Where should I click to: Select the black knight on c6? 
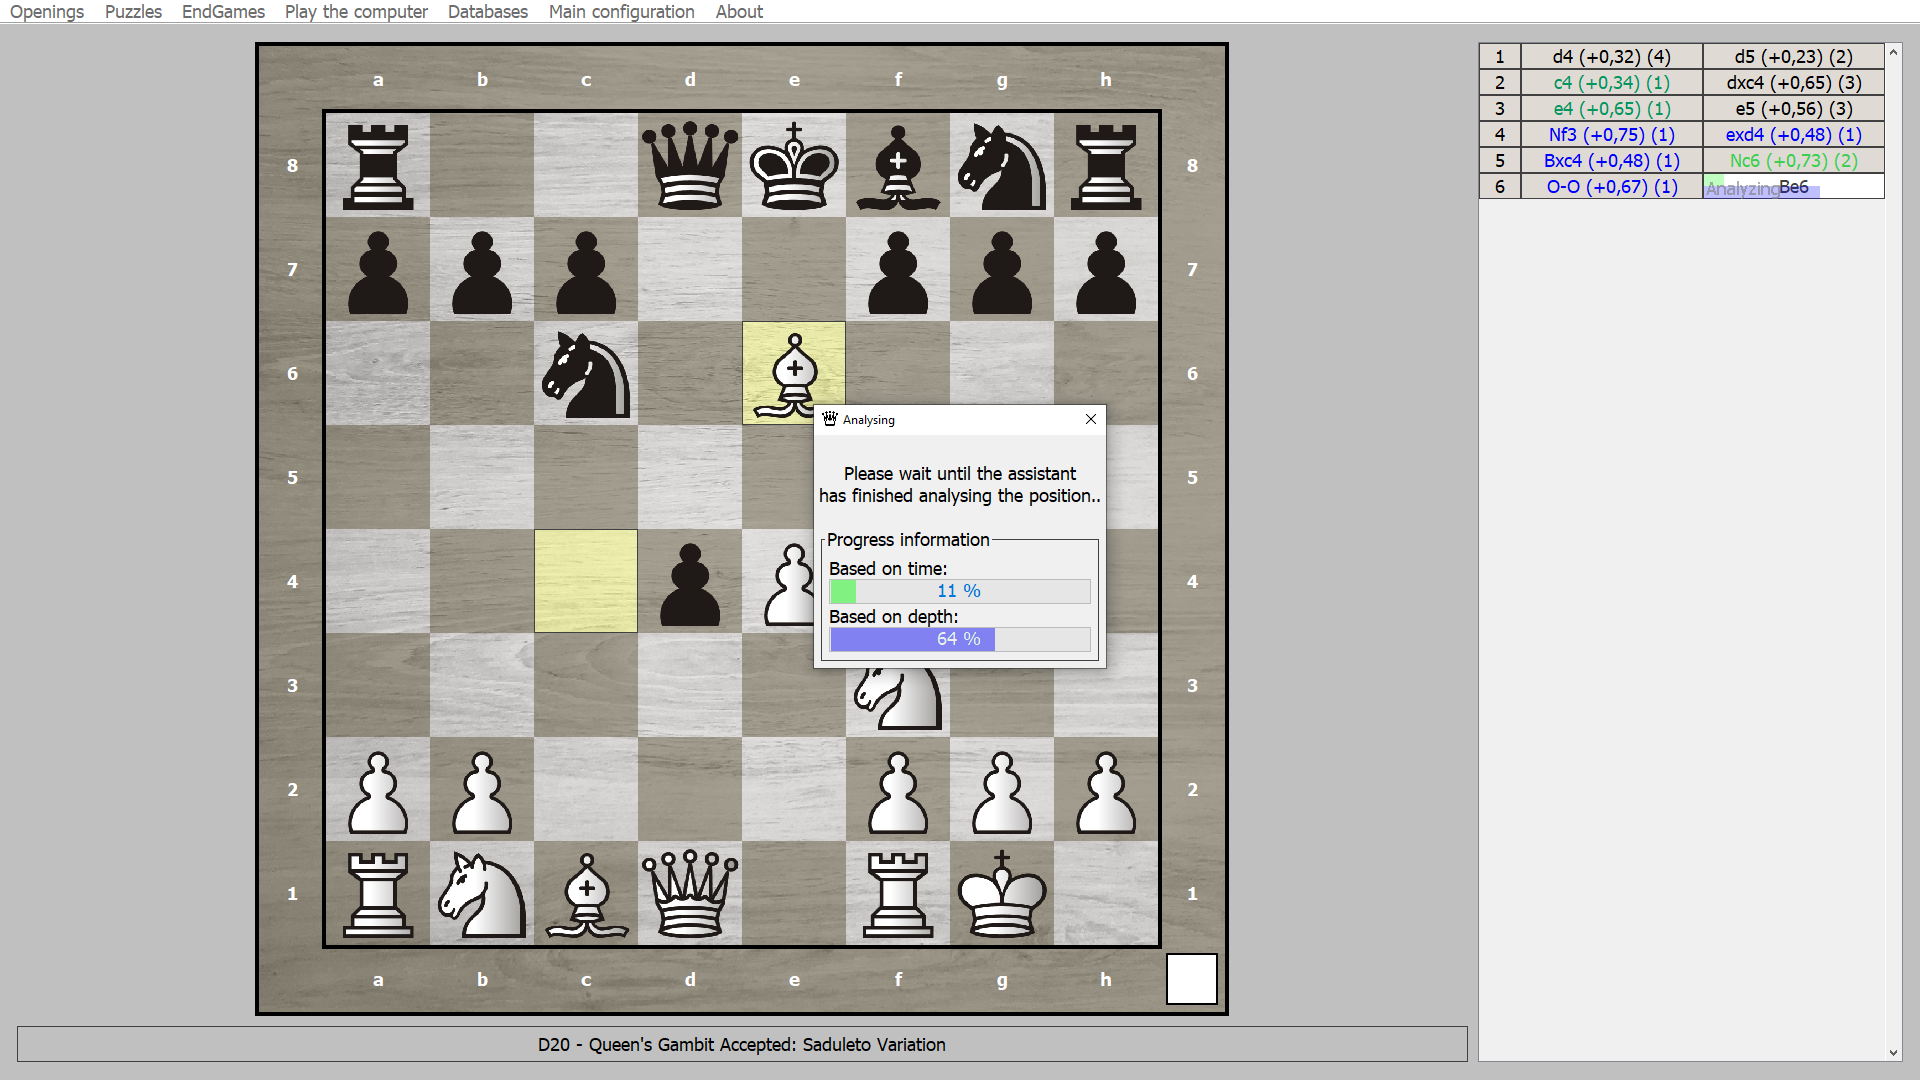coord(586,373)
